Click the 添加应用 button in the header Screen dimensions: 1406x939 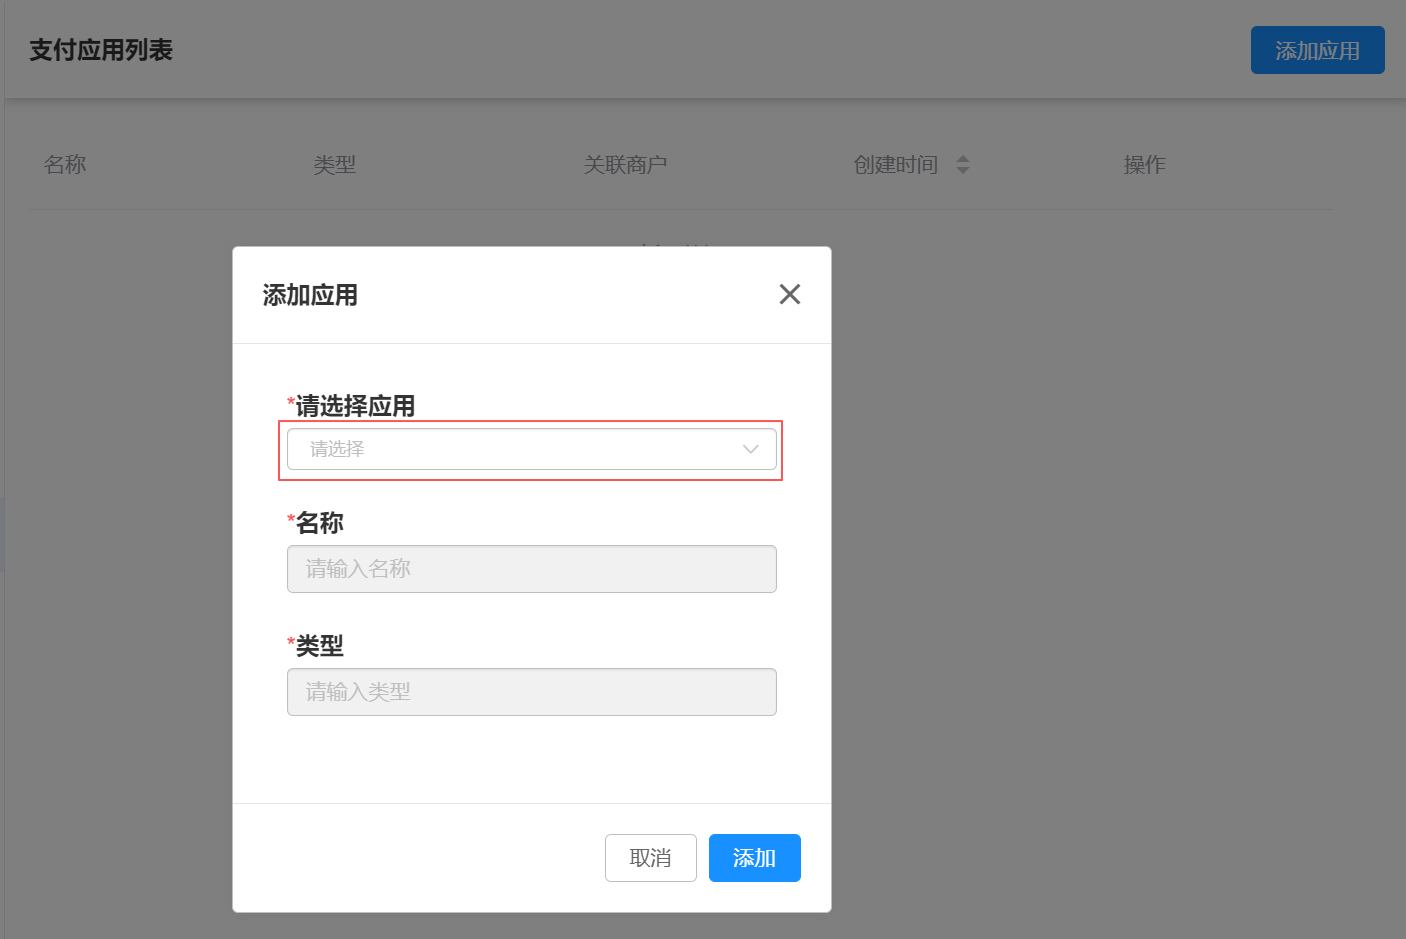point(1317,50)
